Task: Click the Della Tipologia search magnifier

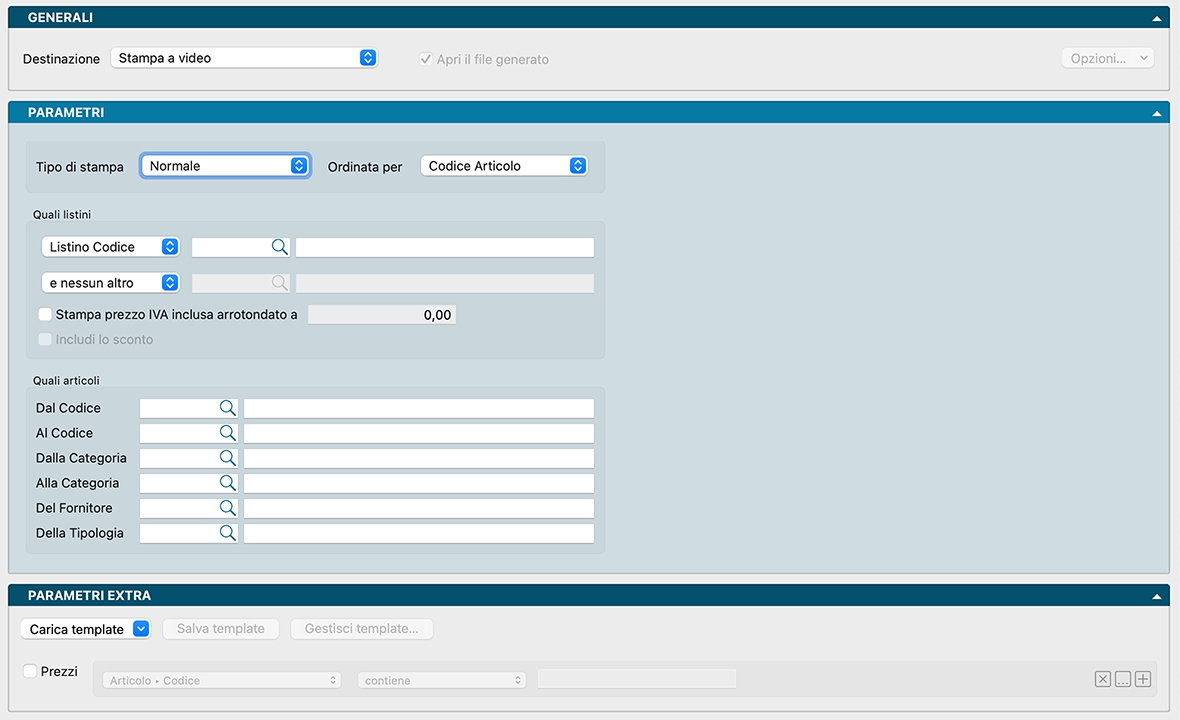Action: [228, 533]
